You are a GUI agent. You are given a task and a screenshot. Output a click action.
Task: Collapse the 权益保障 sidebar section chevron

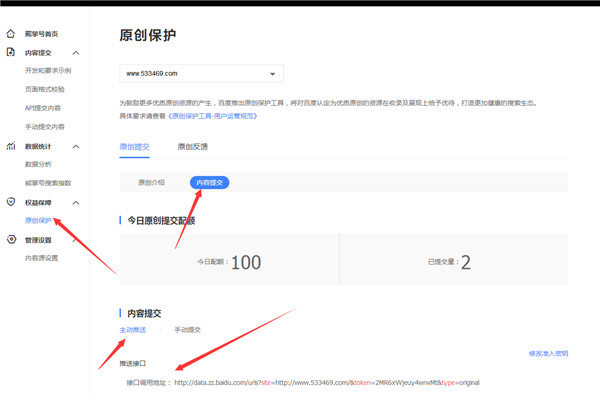pyautogui.click(x=76, y=203)
